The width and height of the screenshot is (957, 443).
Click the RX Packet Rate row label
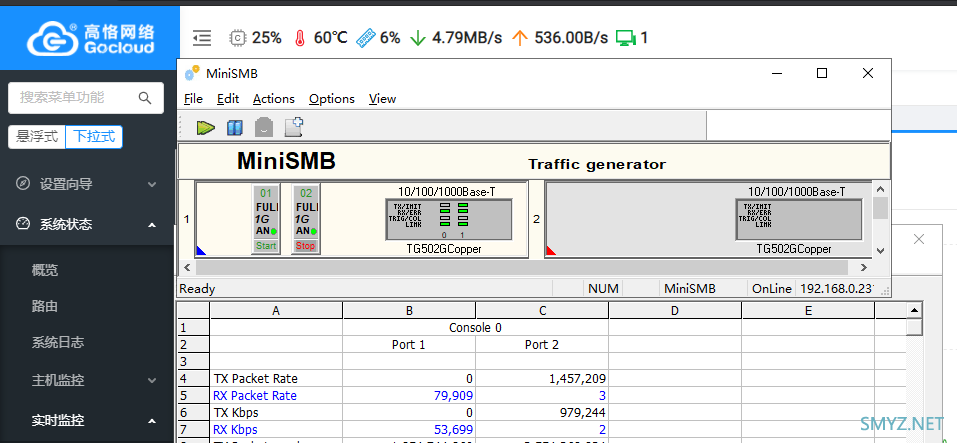click(x=255, y=395)
